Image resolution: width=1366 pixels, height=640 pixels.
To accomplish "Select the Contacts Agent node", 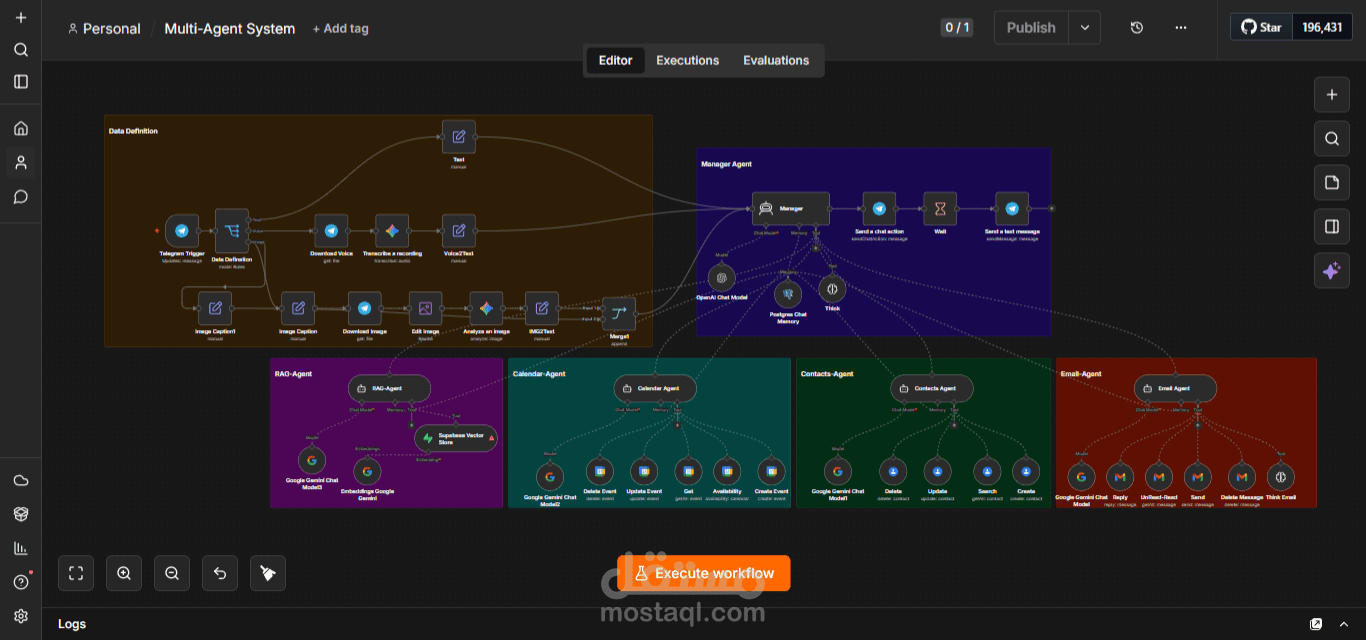I will [x=932, y=388].
